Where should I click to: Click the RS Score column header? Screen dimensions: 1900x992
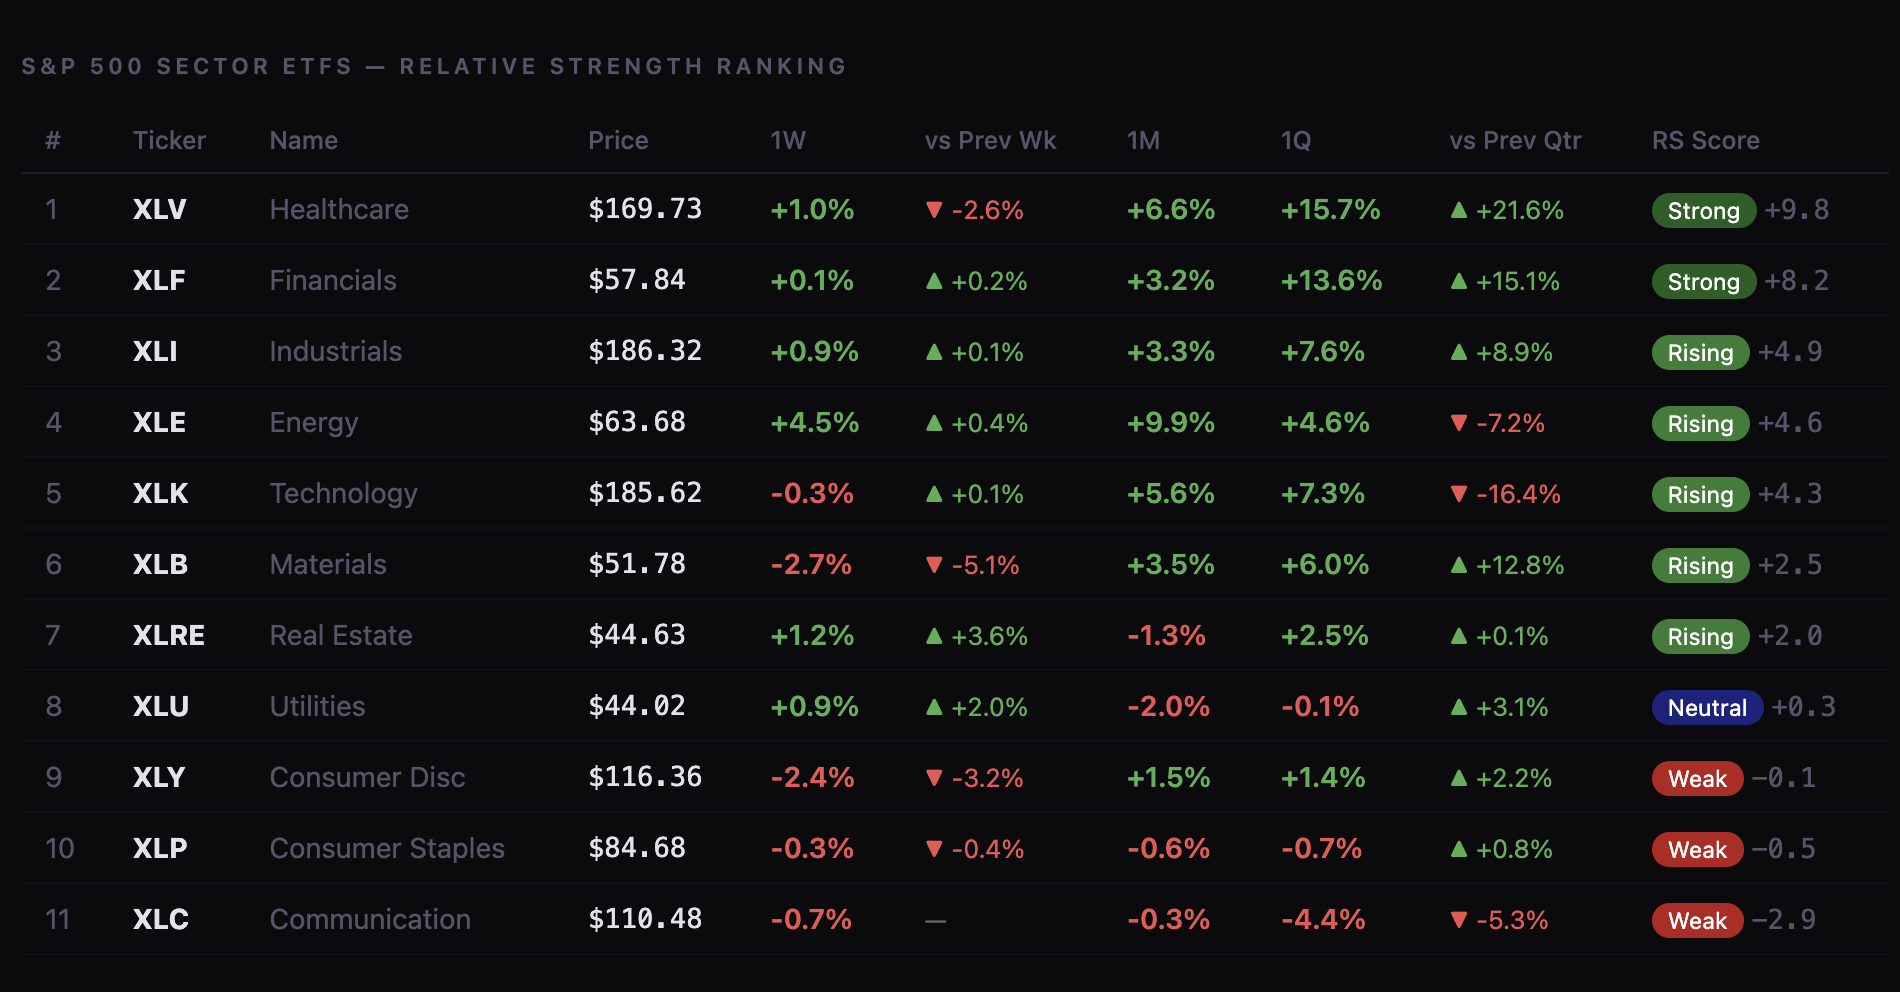(x=1705, y=141)
